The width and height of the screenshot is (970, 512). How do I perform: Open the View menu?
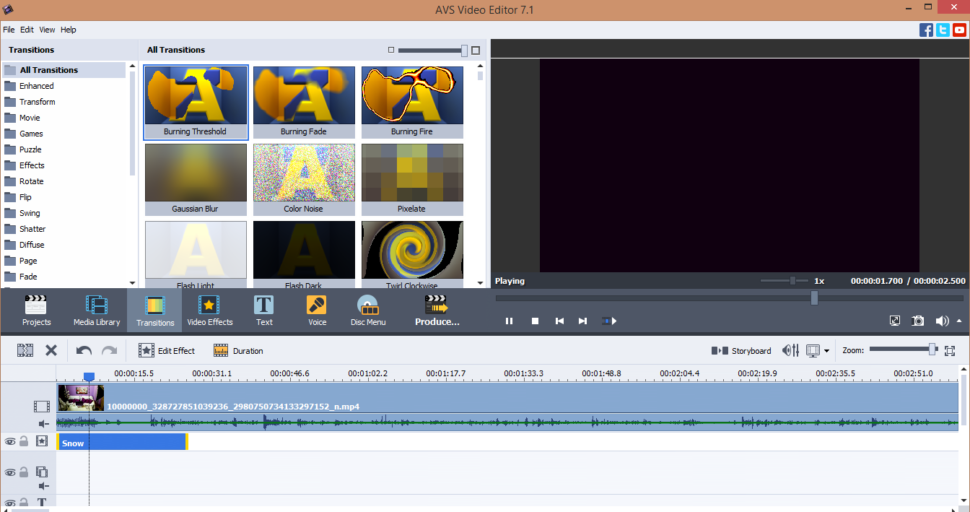click(x=47, y=30)
